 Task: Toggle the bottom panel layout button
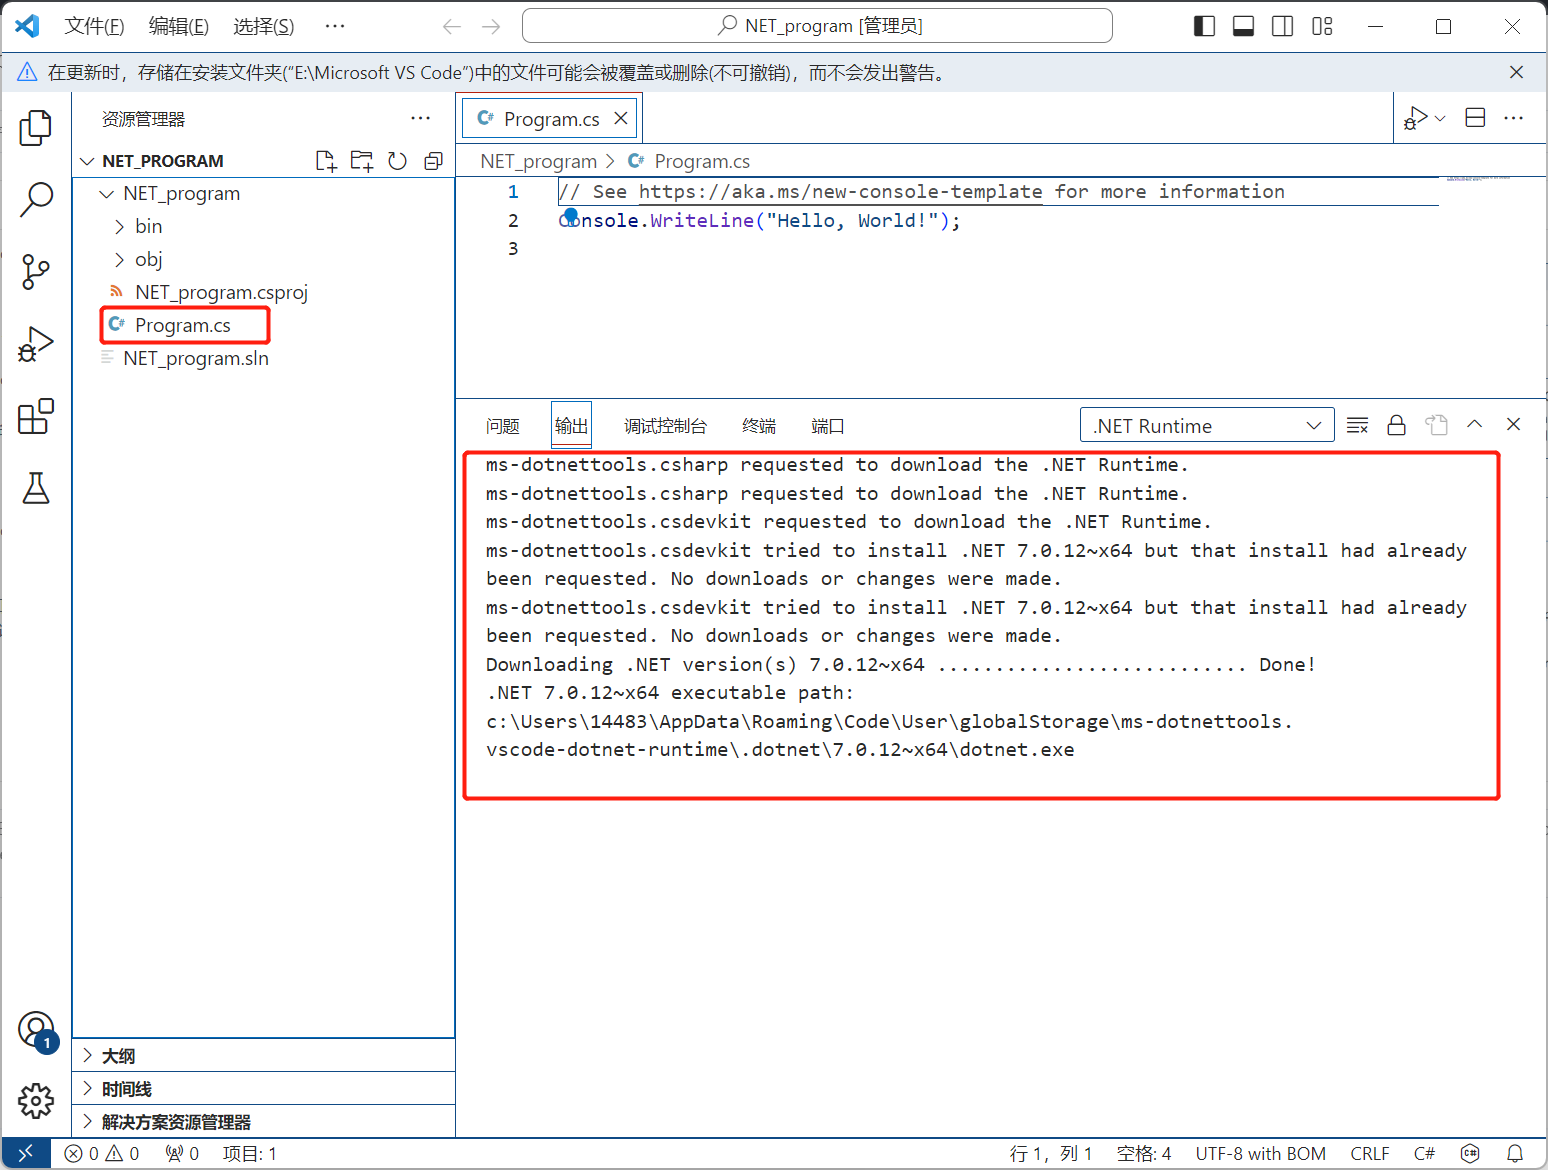coord(1243,26)
